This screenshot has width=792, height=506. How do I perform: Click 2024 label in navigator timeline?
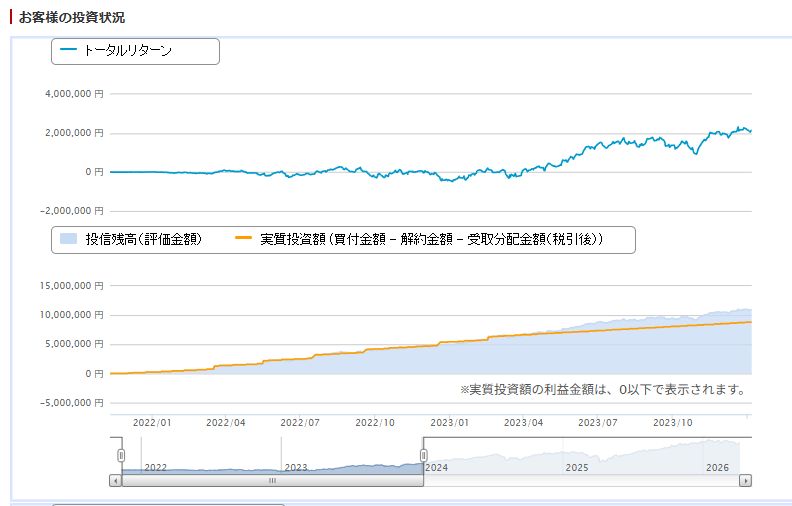click(x=437, y=467)
